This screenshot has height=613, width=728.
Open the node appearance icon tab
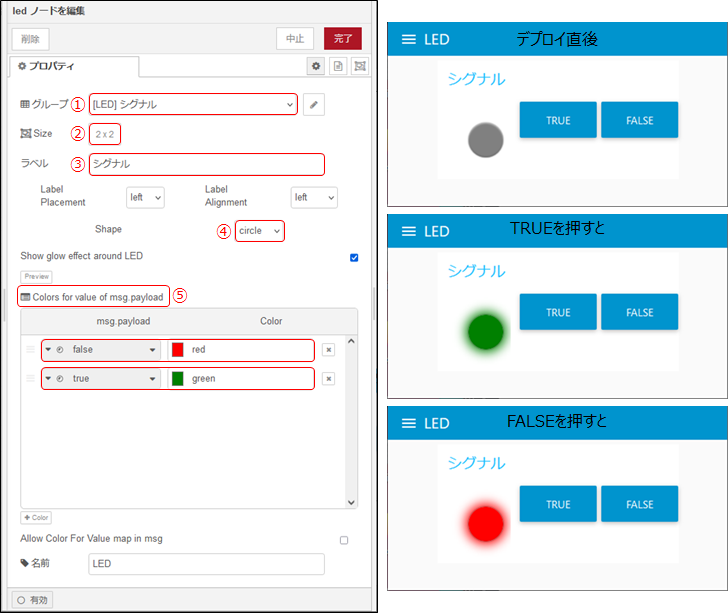pos(360,66)
